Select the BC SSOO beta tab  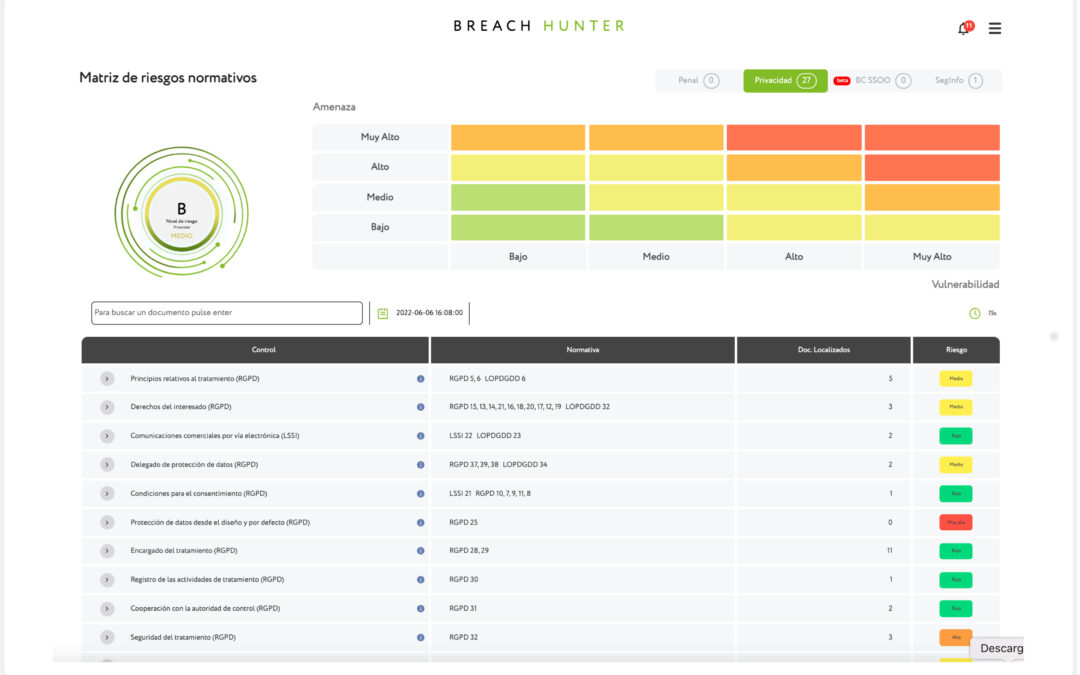[x=872, y=81]
